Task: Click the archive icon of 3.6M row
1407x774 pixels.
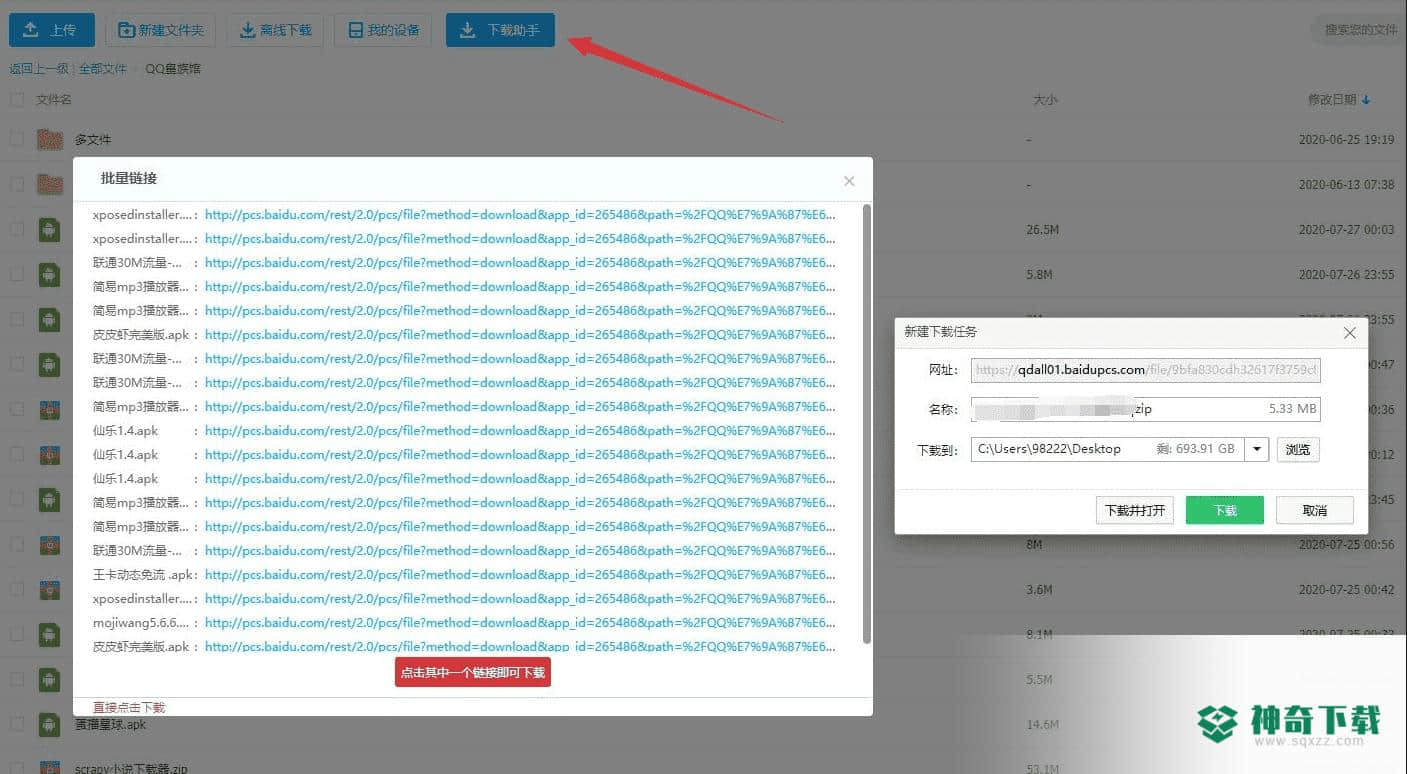Action: (x=49, y=590)
